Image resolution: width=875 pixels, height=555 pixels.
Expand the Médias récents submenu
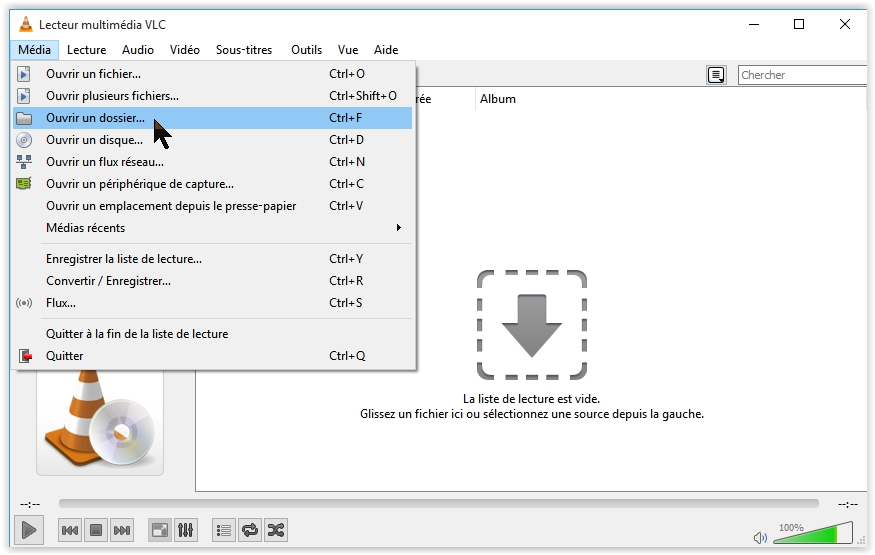(x=213, y=228)
